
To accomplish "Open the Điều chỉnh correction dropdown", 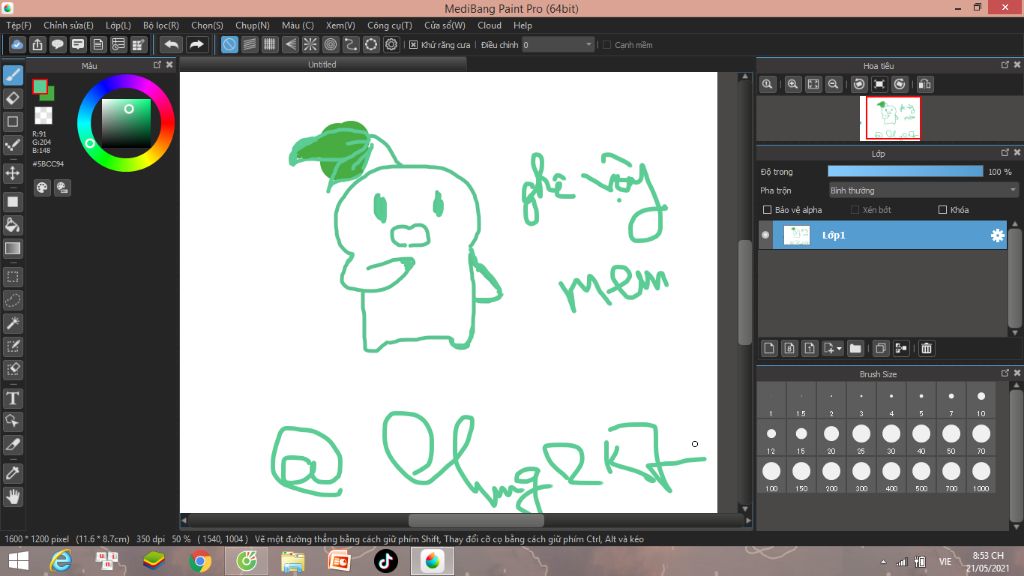I will click(x=558, y=44).
